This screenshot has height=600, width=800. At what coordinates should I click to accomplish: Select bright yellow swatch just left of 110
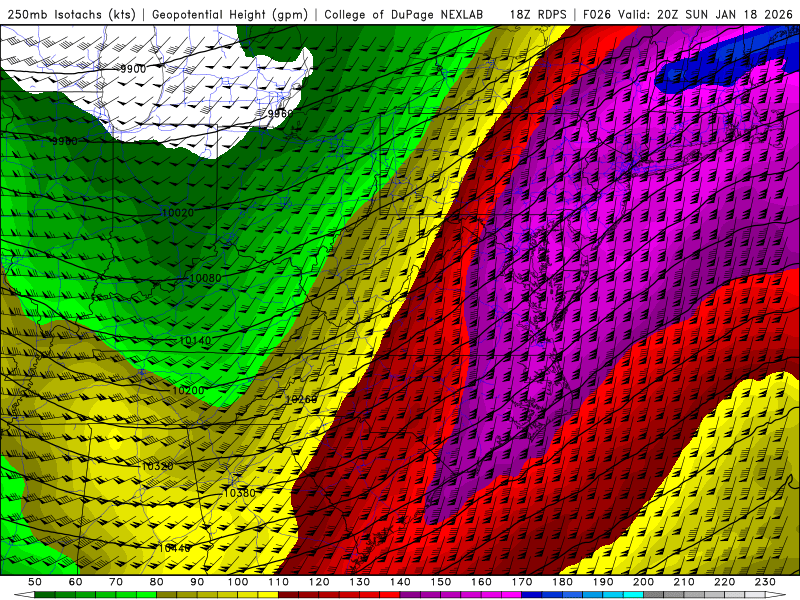coord(268,595)
